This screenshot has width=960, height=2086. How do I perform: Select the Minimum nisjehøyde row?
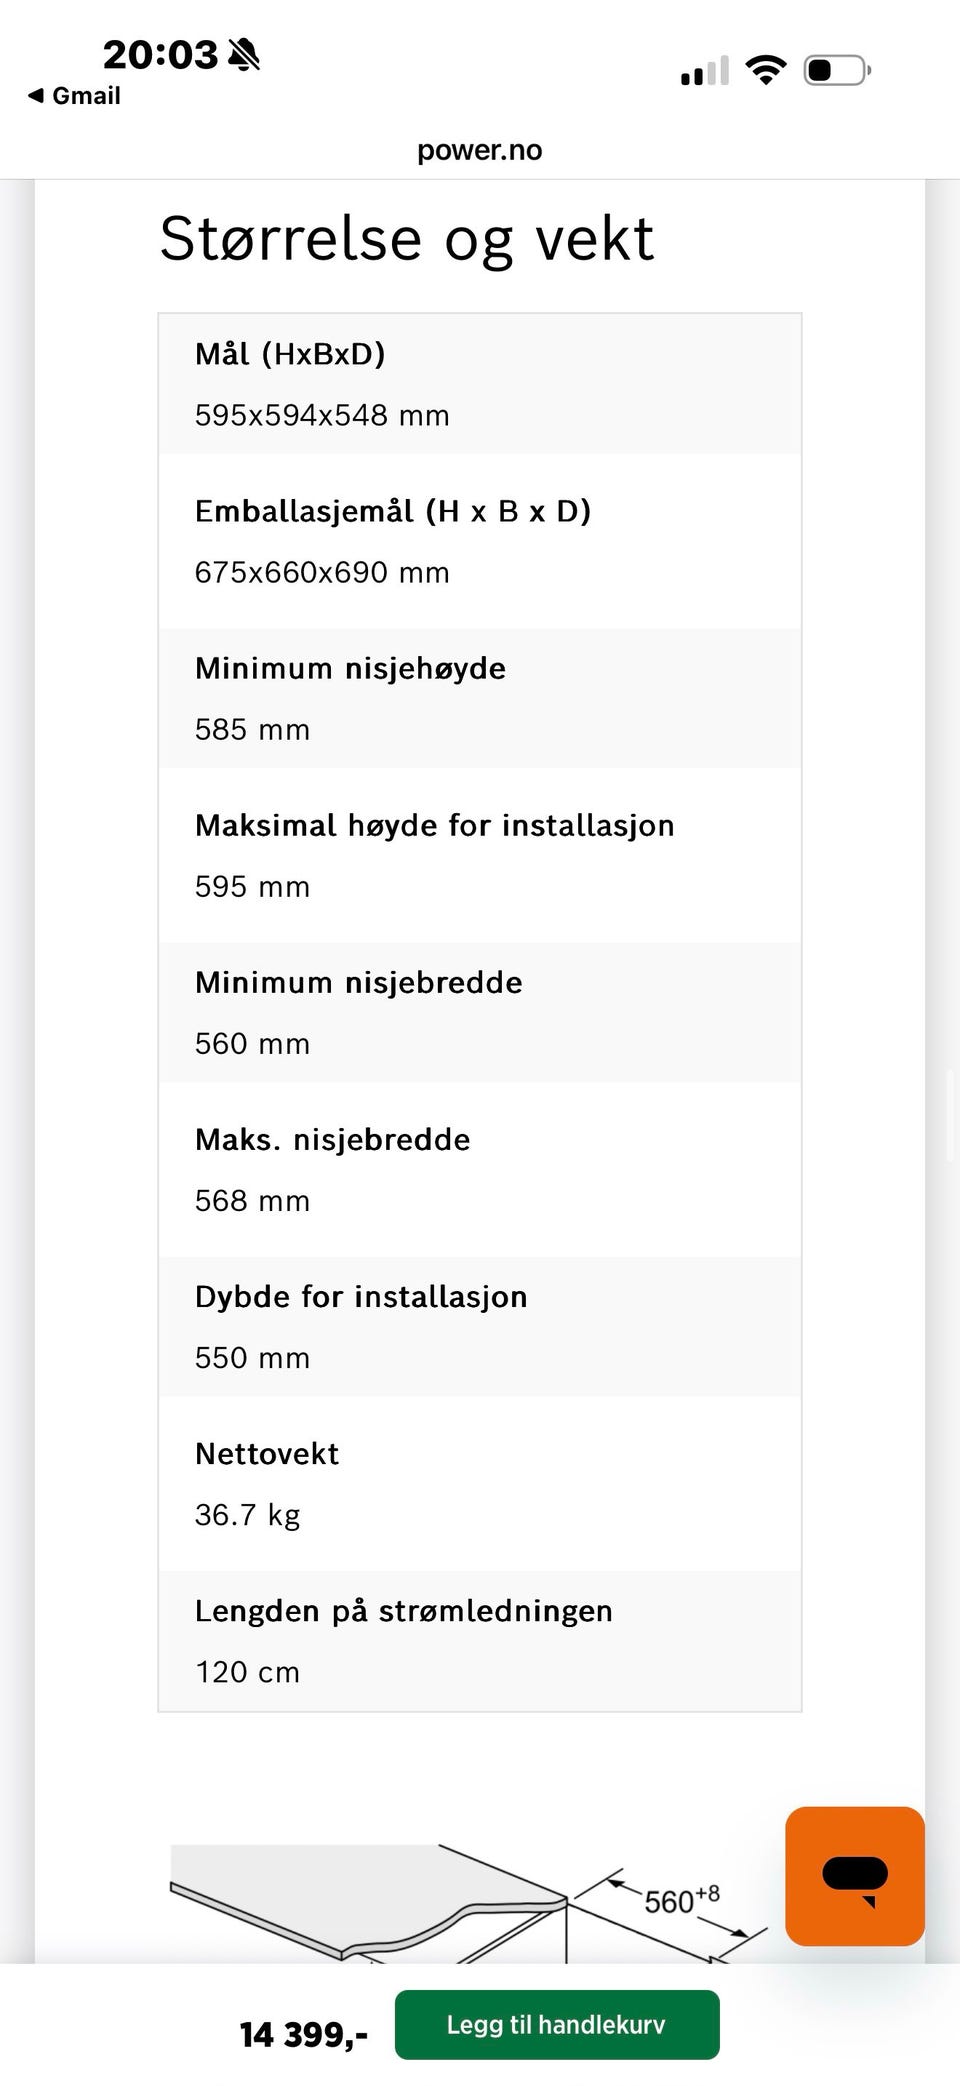pyautogui.click(x=480, y=698)
